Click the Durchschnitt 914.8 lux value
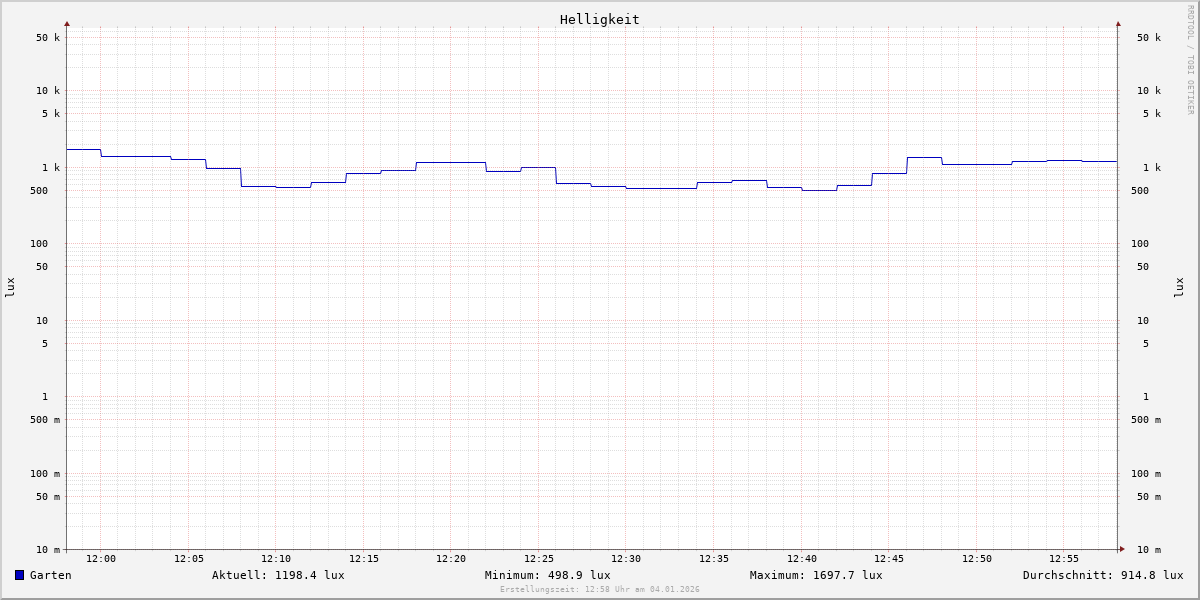1200x600 pixels. click(1102, 575)
